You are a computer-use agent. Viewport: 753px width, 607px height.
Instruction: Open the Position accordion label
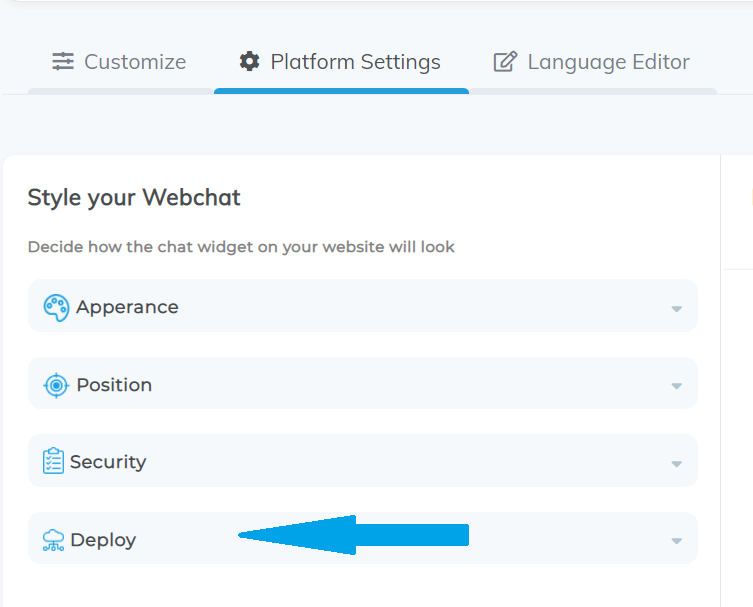click(x=114, y=385)
